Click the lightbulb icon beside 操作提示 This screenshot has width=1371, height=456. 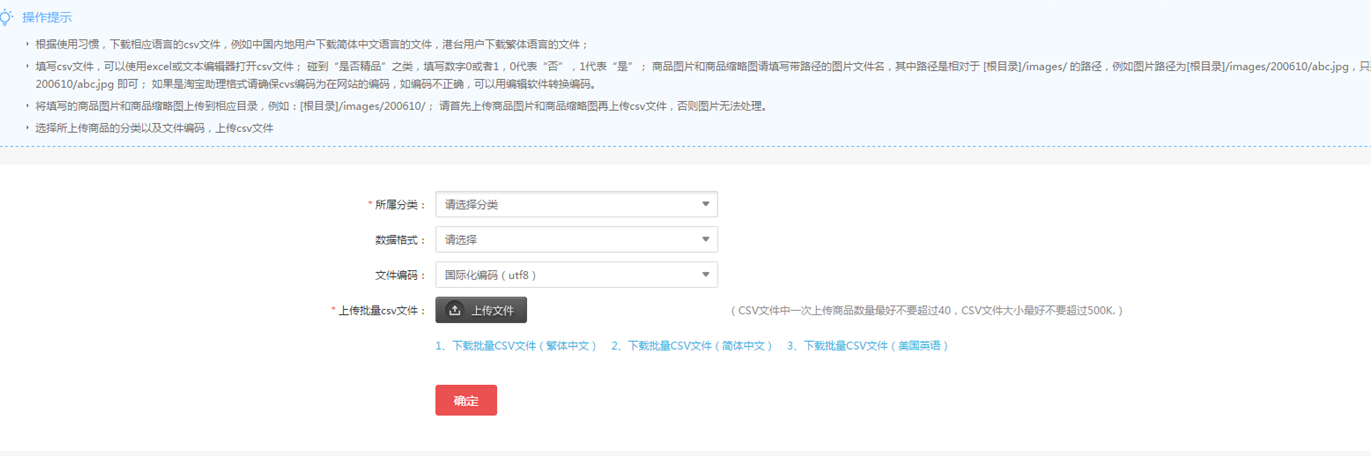(8, 18)
